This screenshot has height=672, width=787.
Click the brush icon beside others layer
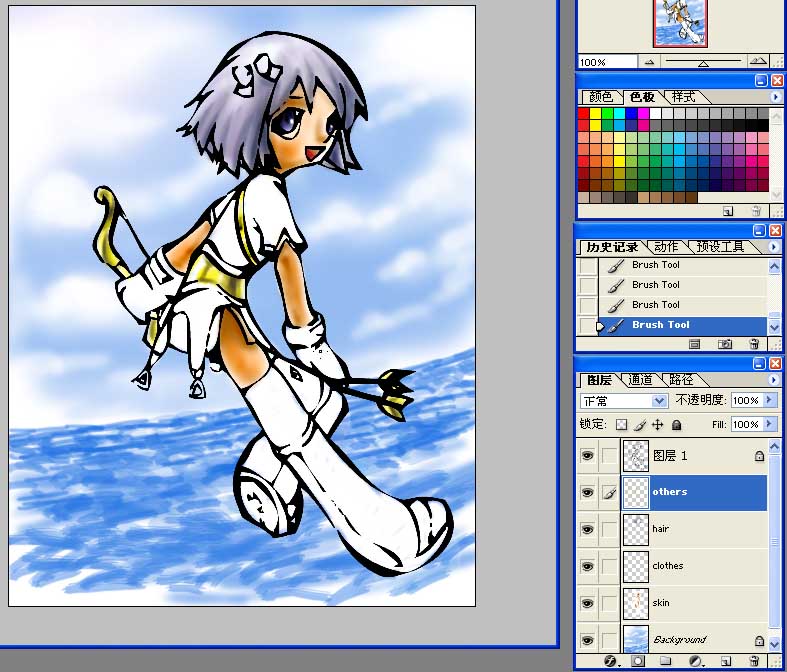coord(609,493)
